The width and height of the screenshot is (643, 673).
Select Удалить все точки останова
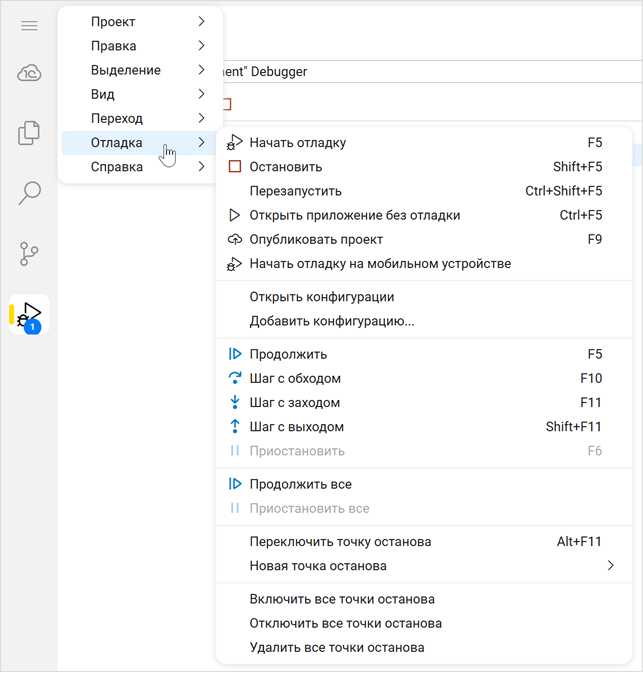pos(337,648)
